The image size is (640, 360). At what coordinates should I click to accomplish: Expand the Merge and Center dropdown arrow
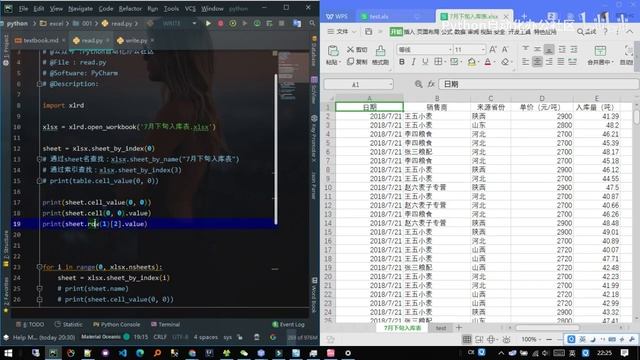613,62
